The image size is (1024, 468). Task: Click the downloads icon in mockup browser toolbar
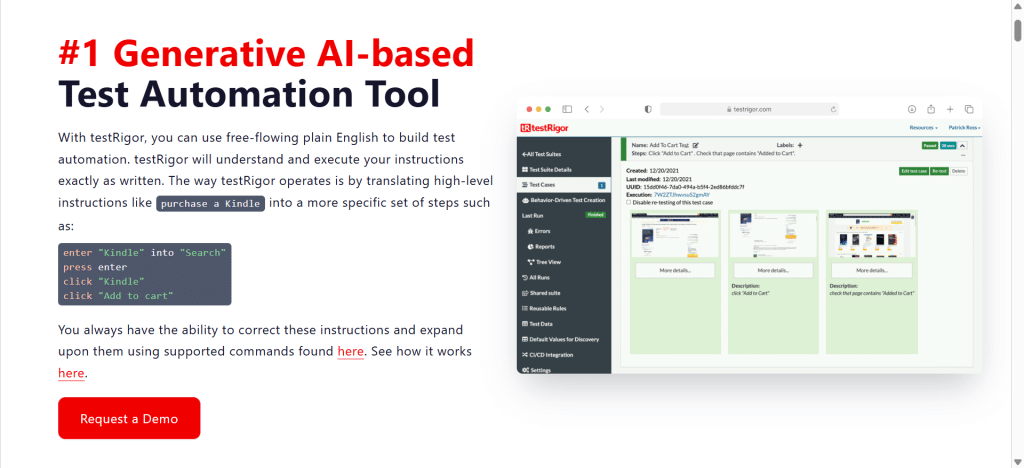point(912,109)
